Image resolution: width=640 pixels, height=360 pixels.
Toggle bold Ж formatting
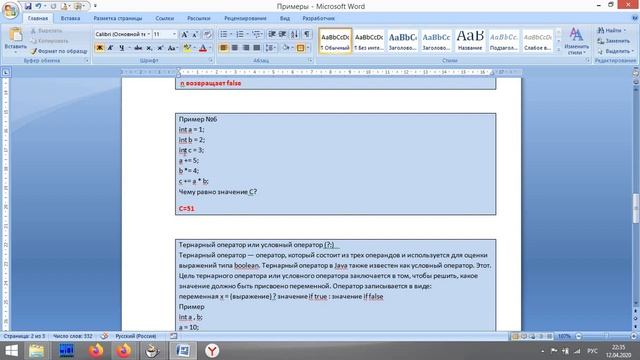[99, 48]
